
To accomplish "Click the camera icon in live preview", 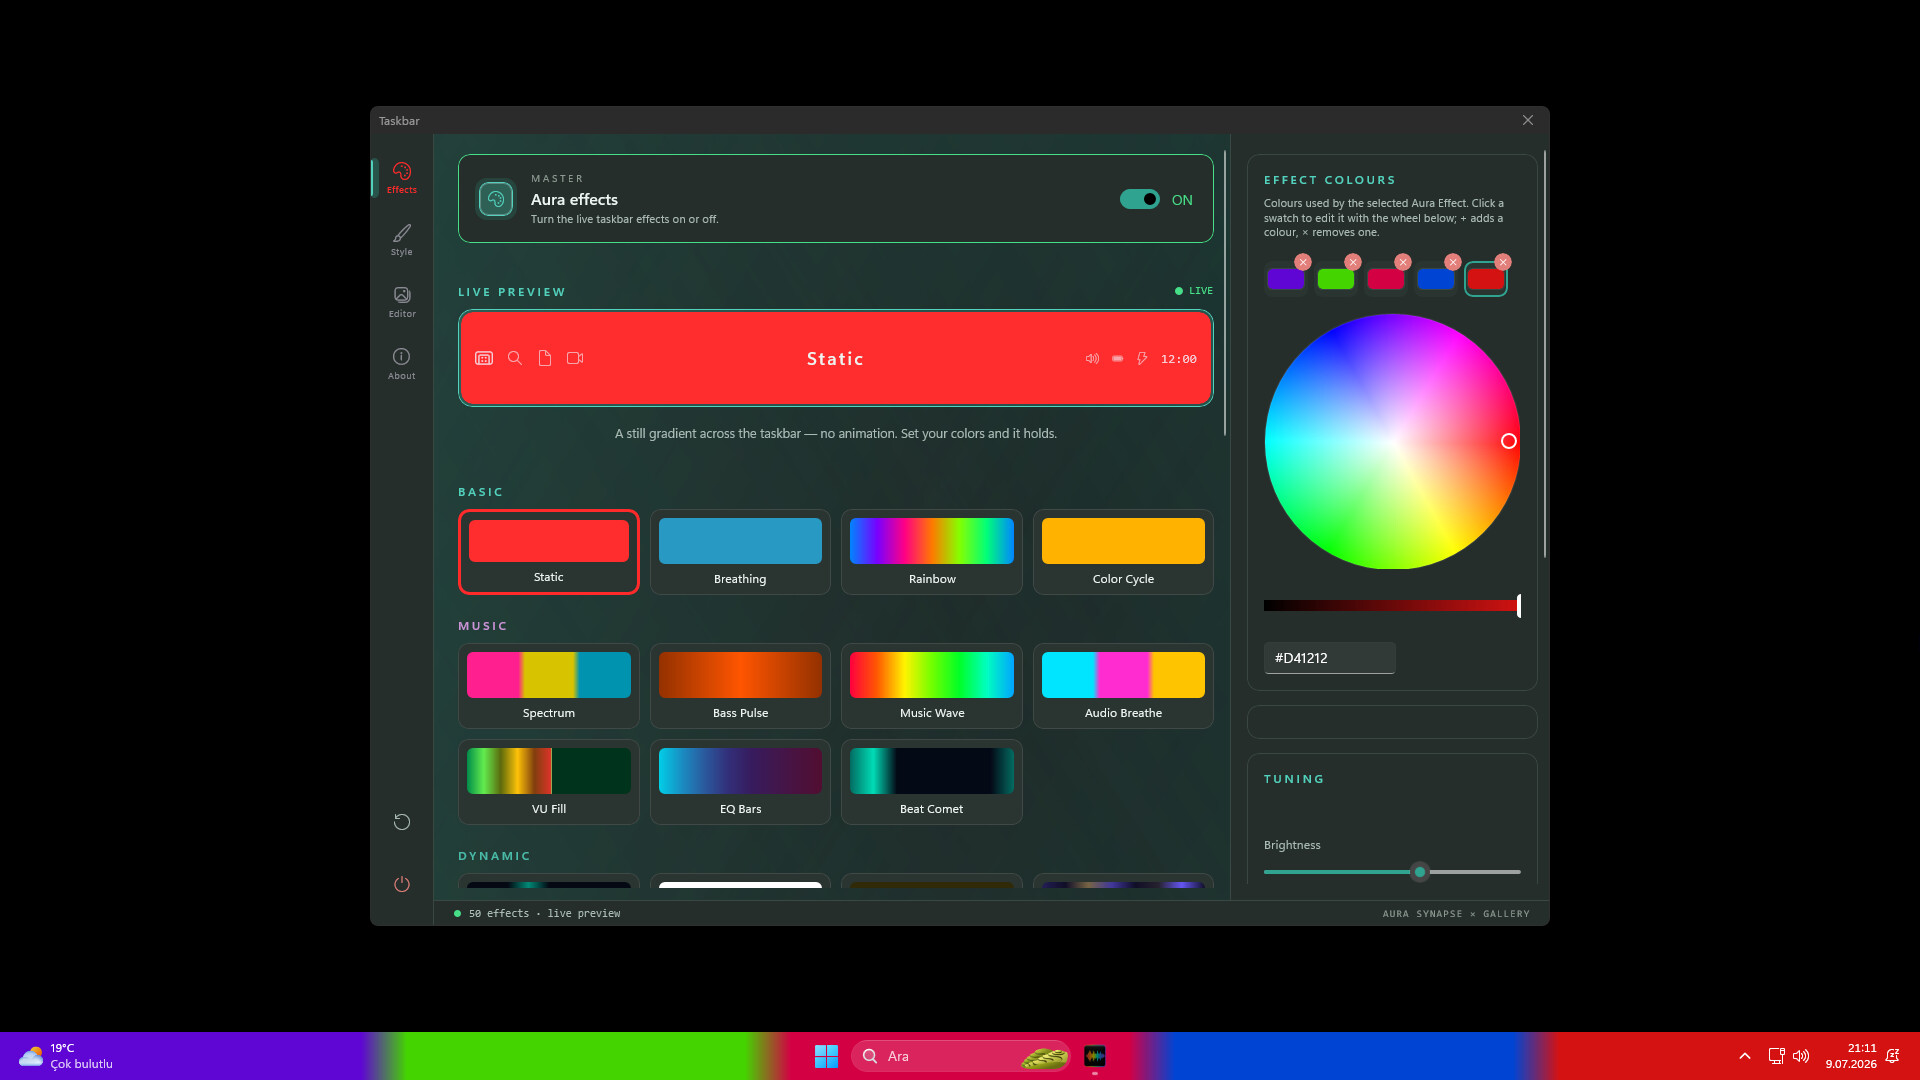I will click(x=575, y=358).
